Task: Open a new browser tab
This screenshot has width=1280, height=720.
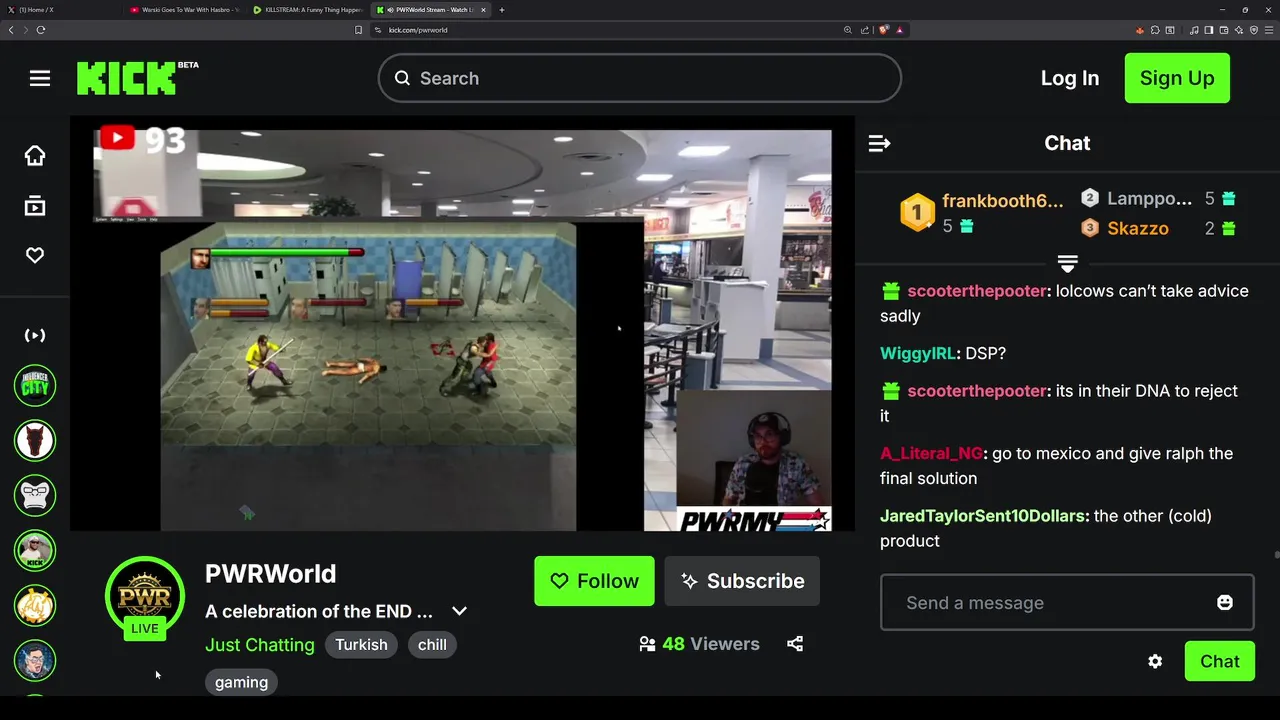Action: pos(502,10)
